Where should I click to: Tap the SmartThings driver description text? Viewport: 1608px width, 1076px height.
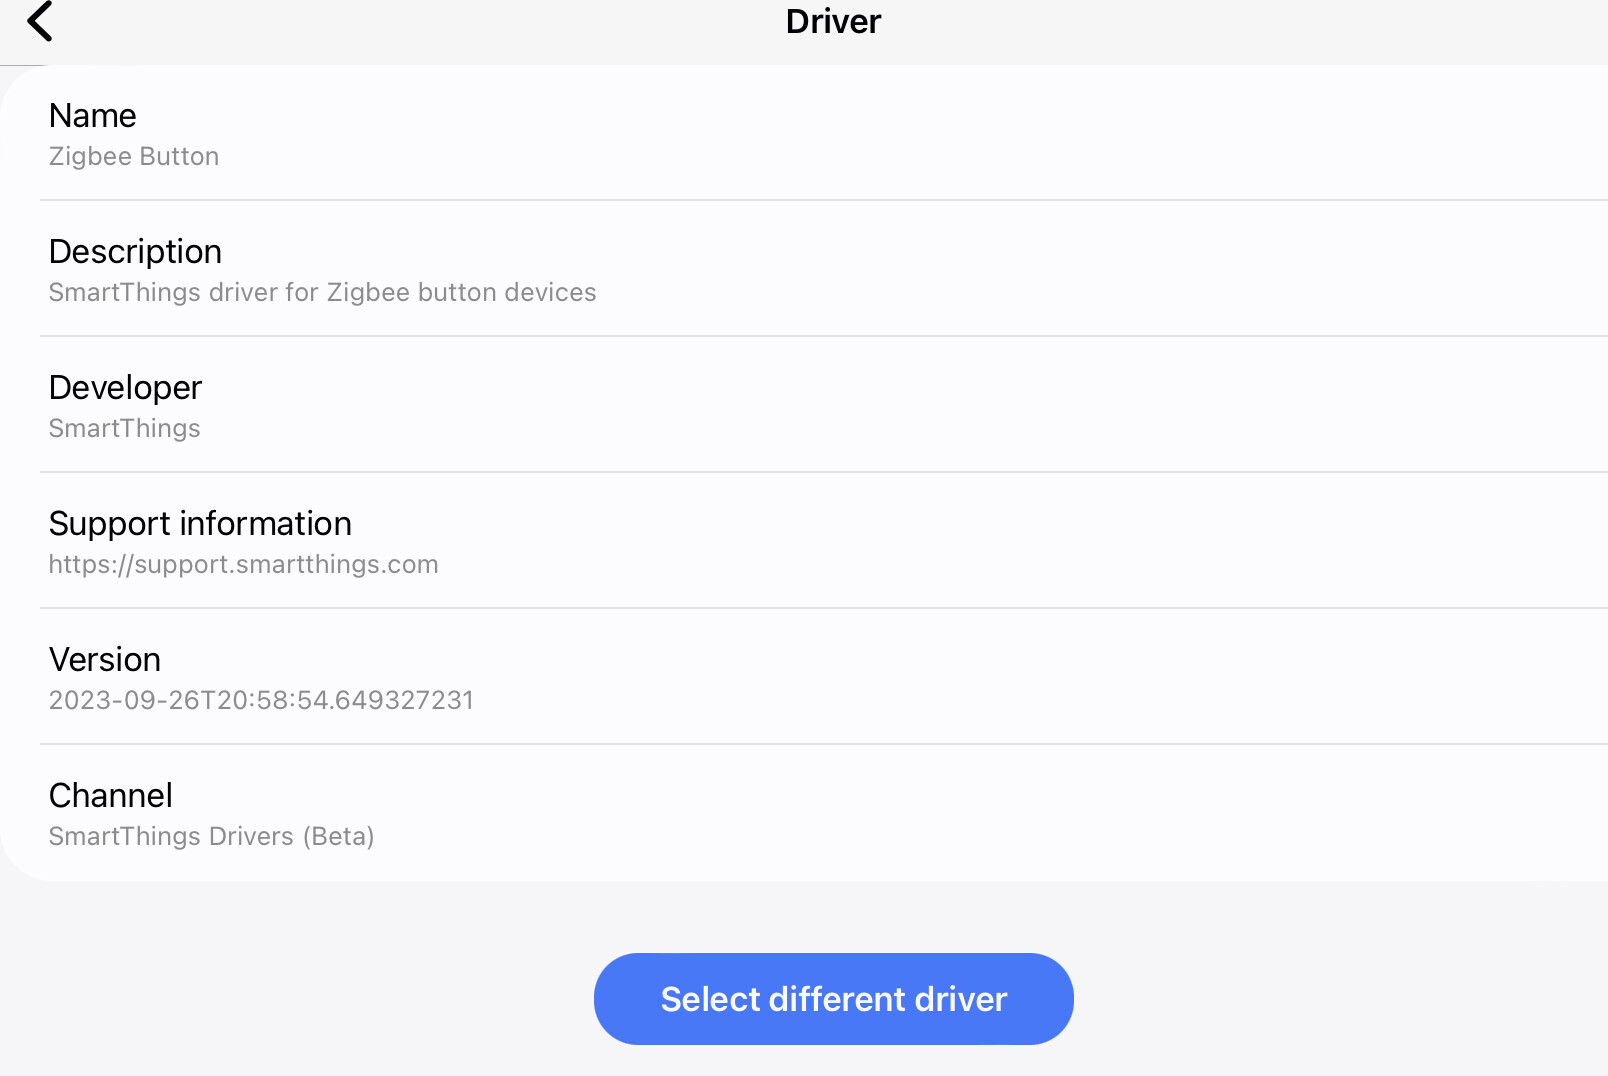tap(321, 293)
